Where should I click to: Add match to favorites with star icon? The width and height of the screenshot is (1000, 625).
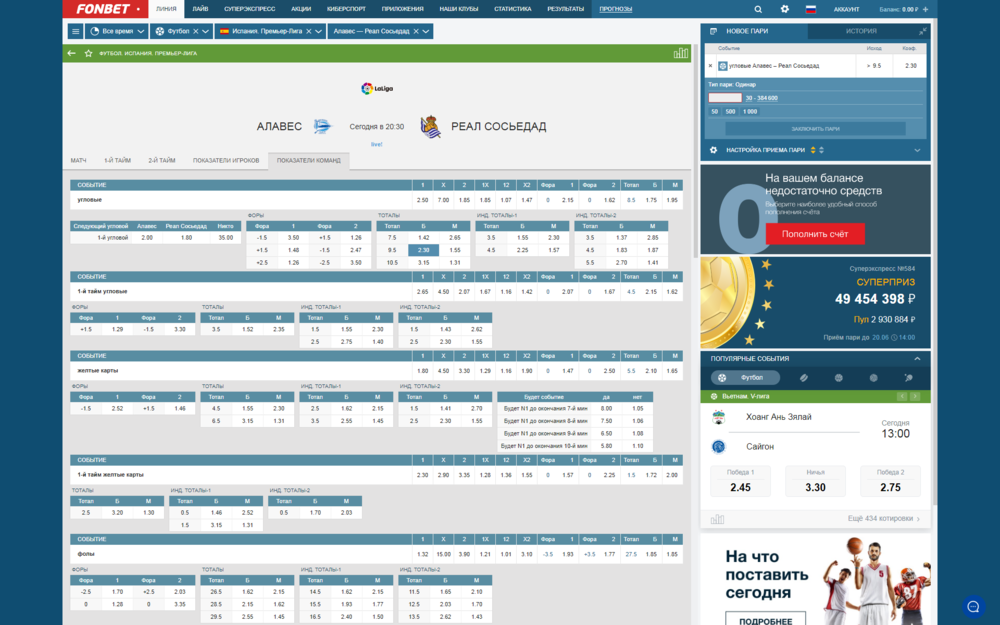click(89, 54)
